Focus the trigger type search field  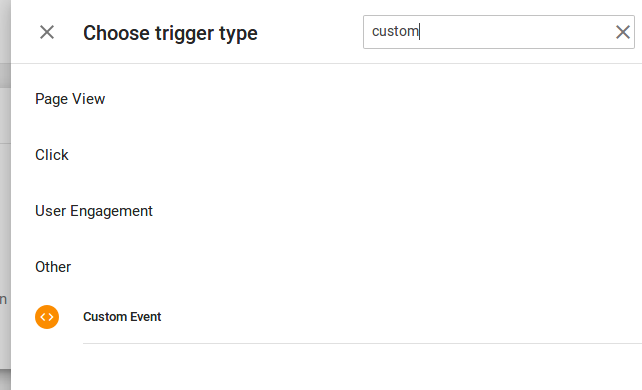pos(499,32)
